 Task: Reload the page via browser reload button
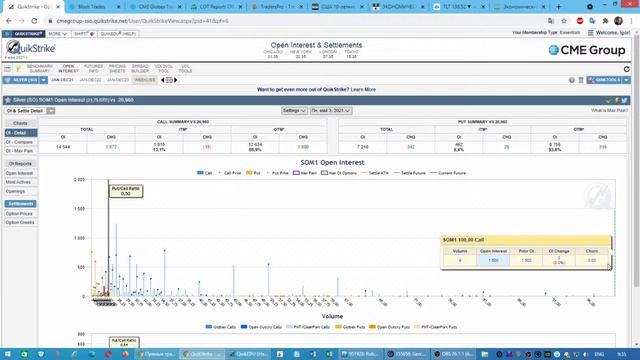34,21
